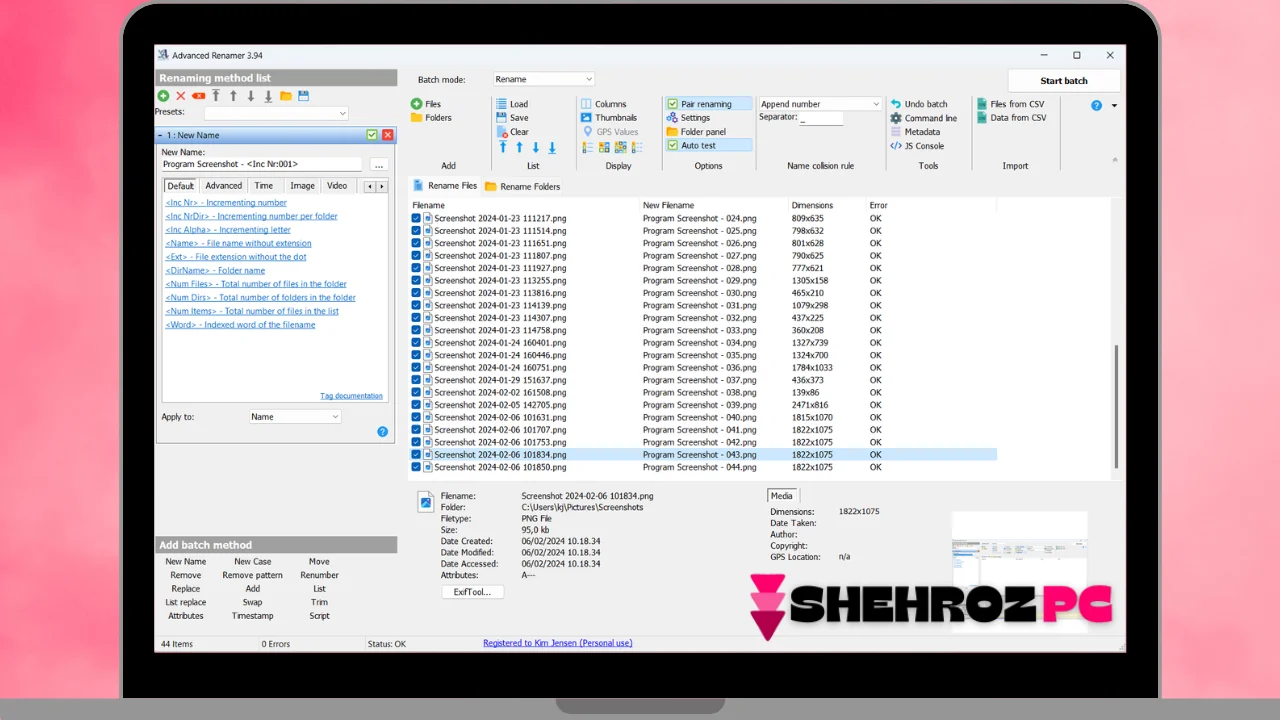
Task: Select the Media tab in file info
Action: coord(782,496)
